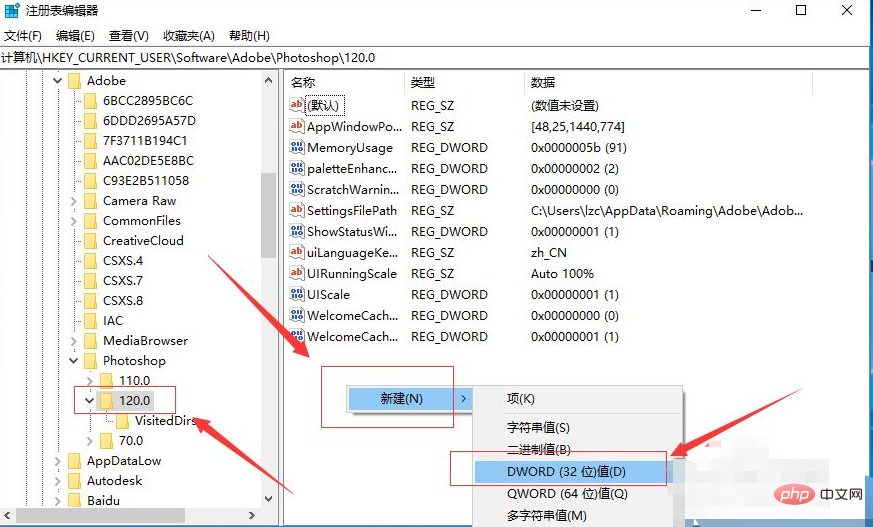Click the value data 'zh_CN'
The width and height of the screenshot is (873, 527).
(548, 253)
